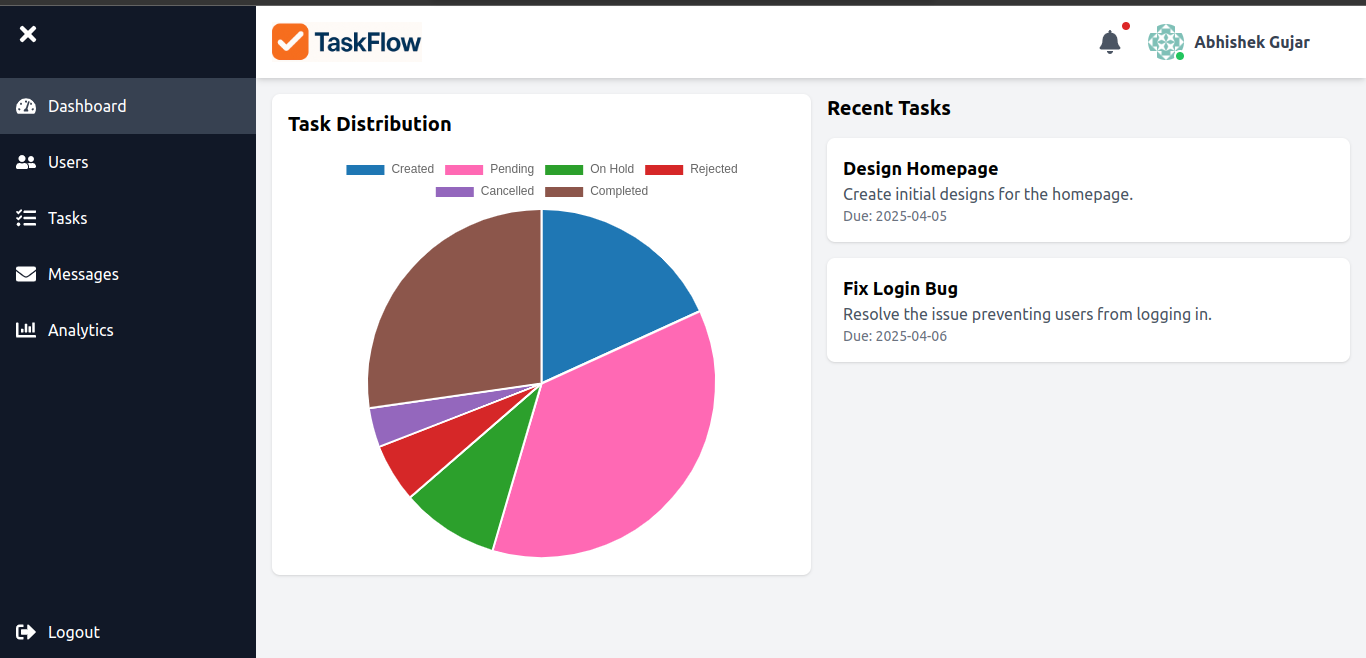Open the Messages menu item
The width and height of the screenshot is (1366, 658).
coord(83,274)
